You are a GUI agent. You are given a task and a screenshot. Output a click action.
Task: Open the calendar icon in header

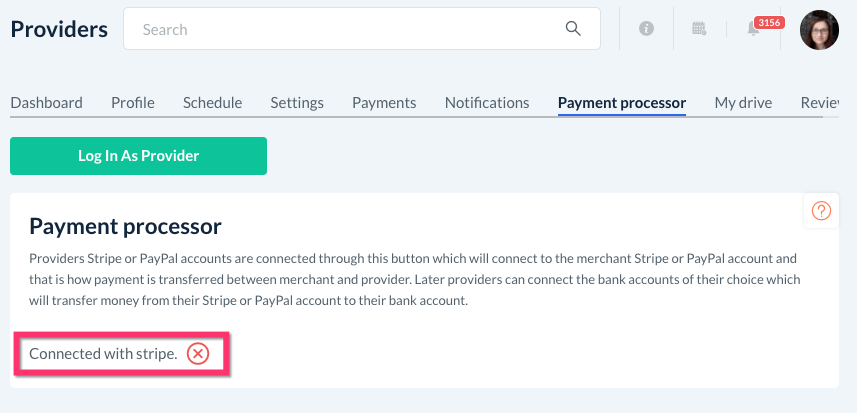(700, 30)
